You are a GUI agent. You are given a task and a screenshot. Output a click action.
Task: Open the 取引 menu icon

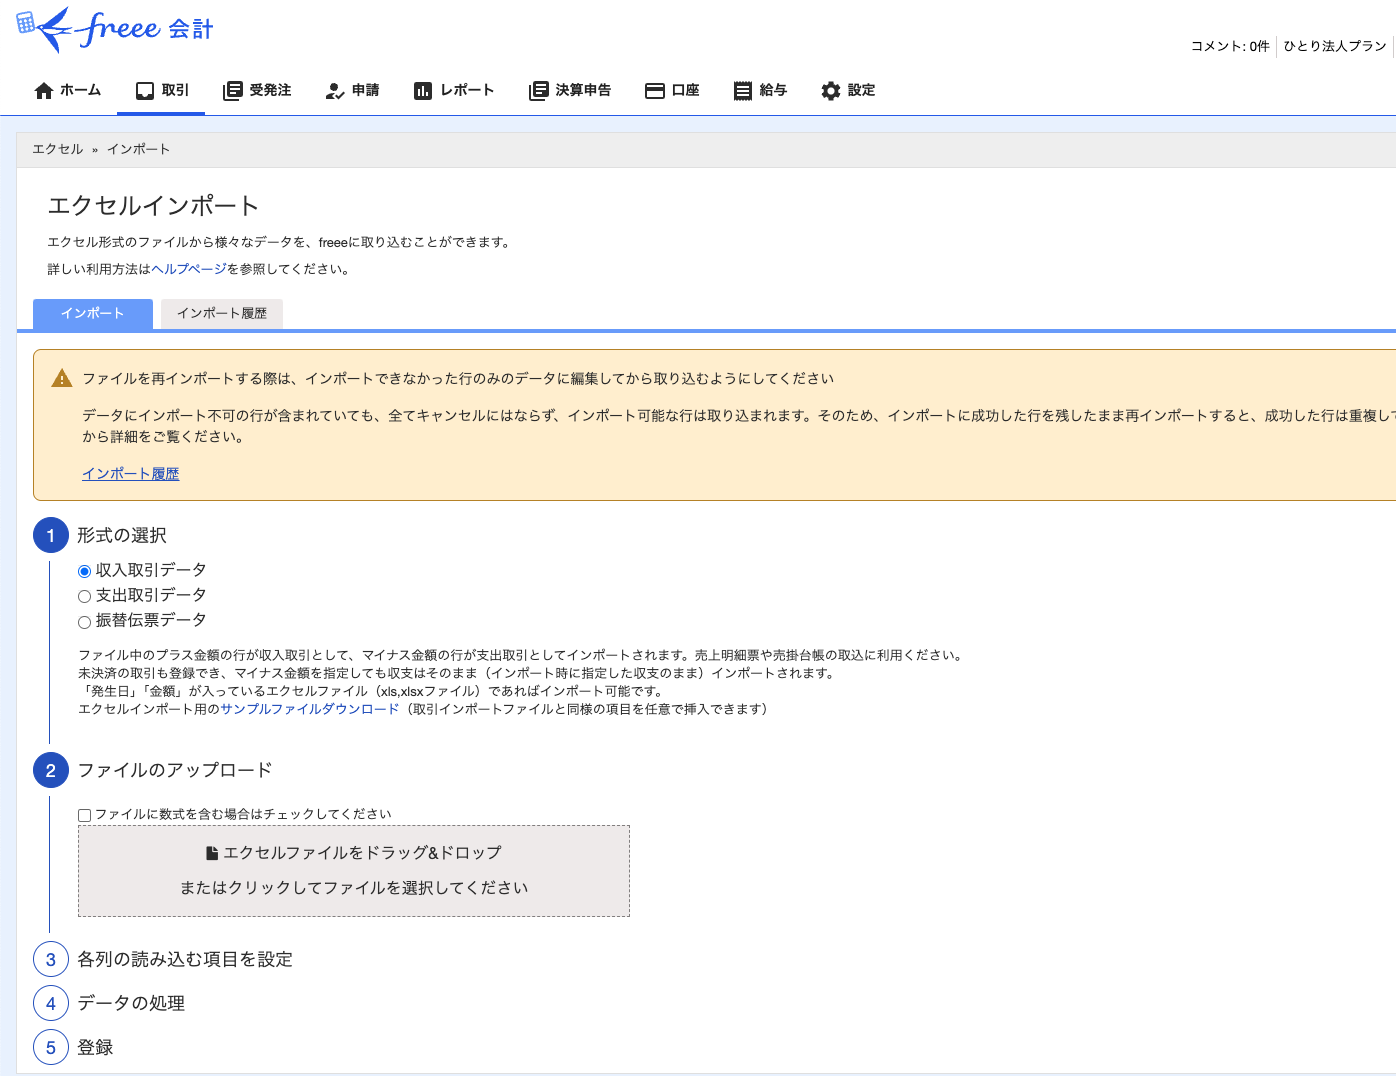145,91
